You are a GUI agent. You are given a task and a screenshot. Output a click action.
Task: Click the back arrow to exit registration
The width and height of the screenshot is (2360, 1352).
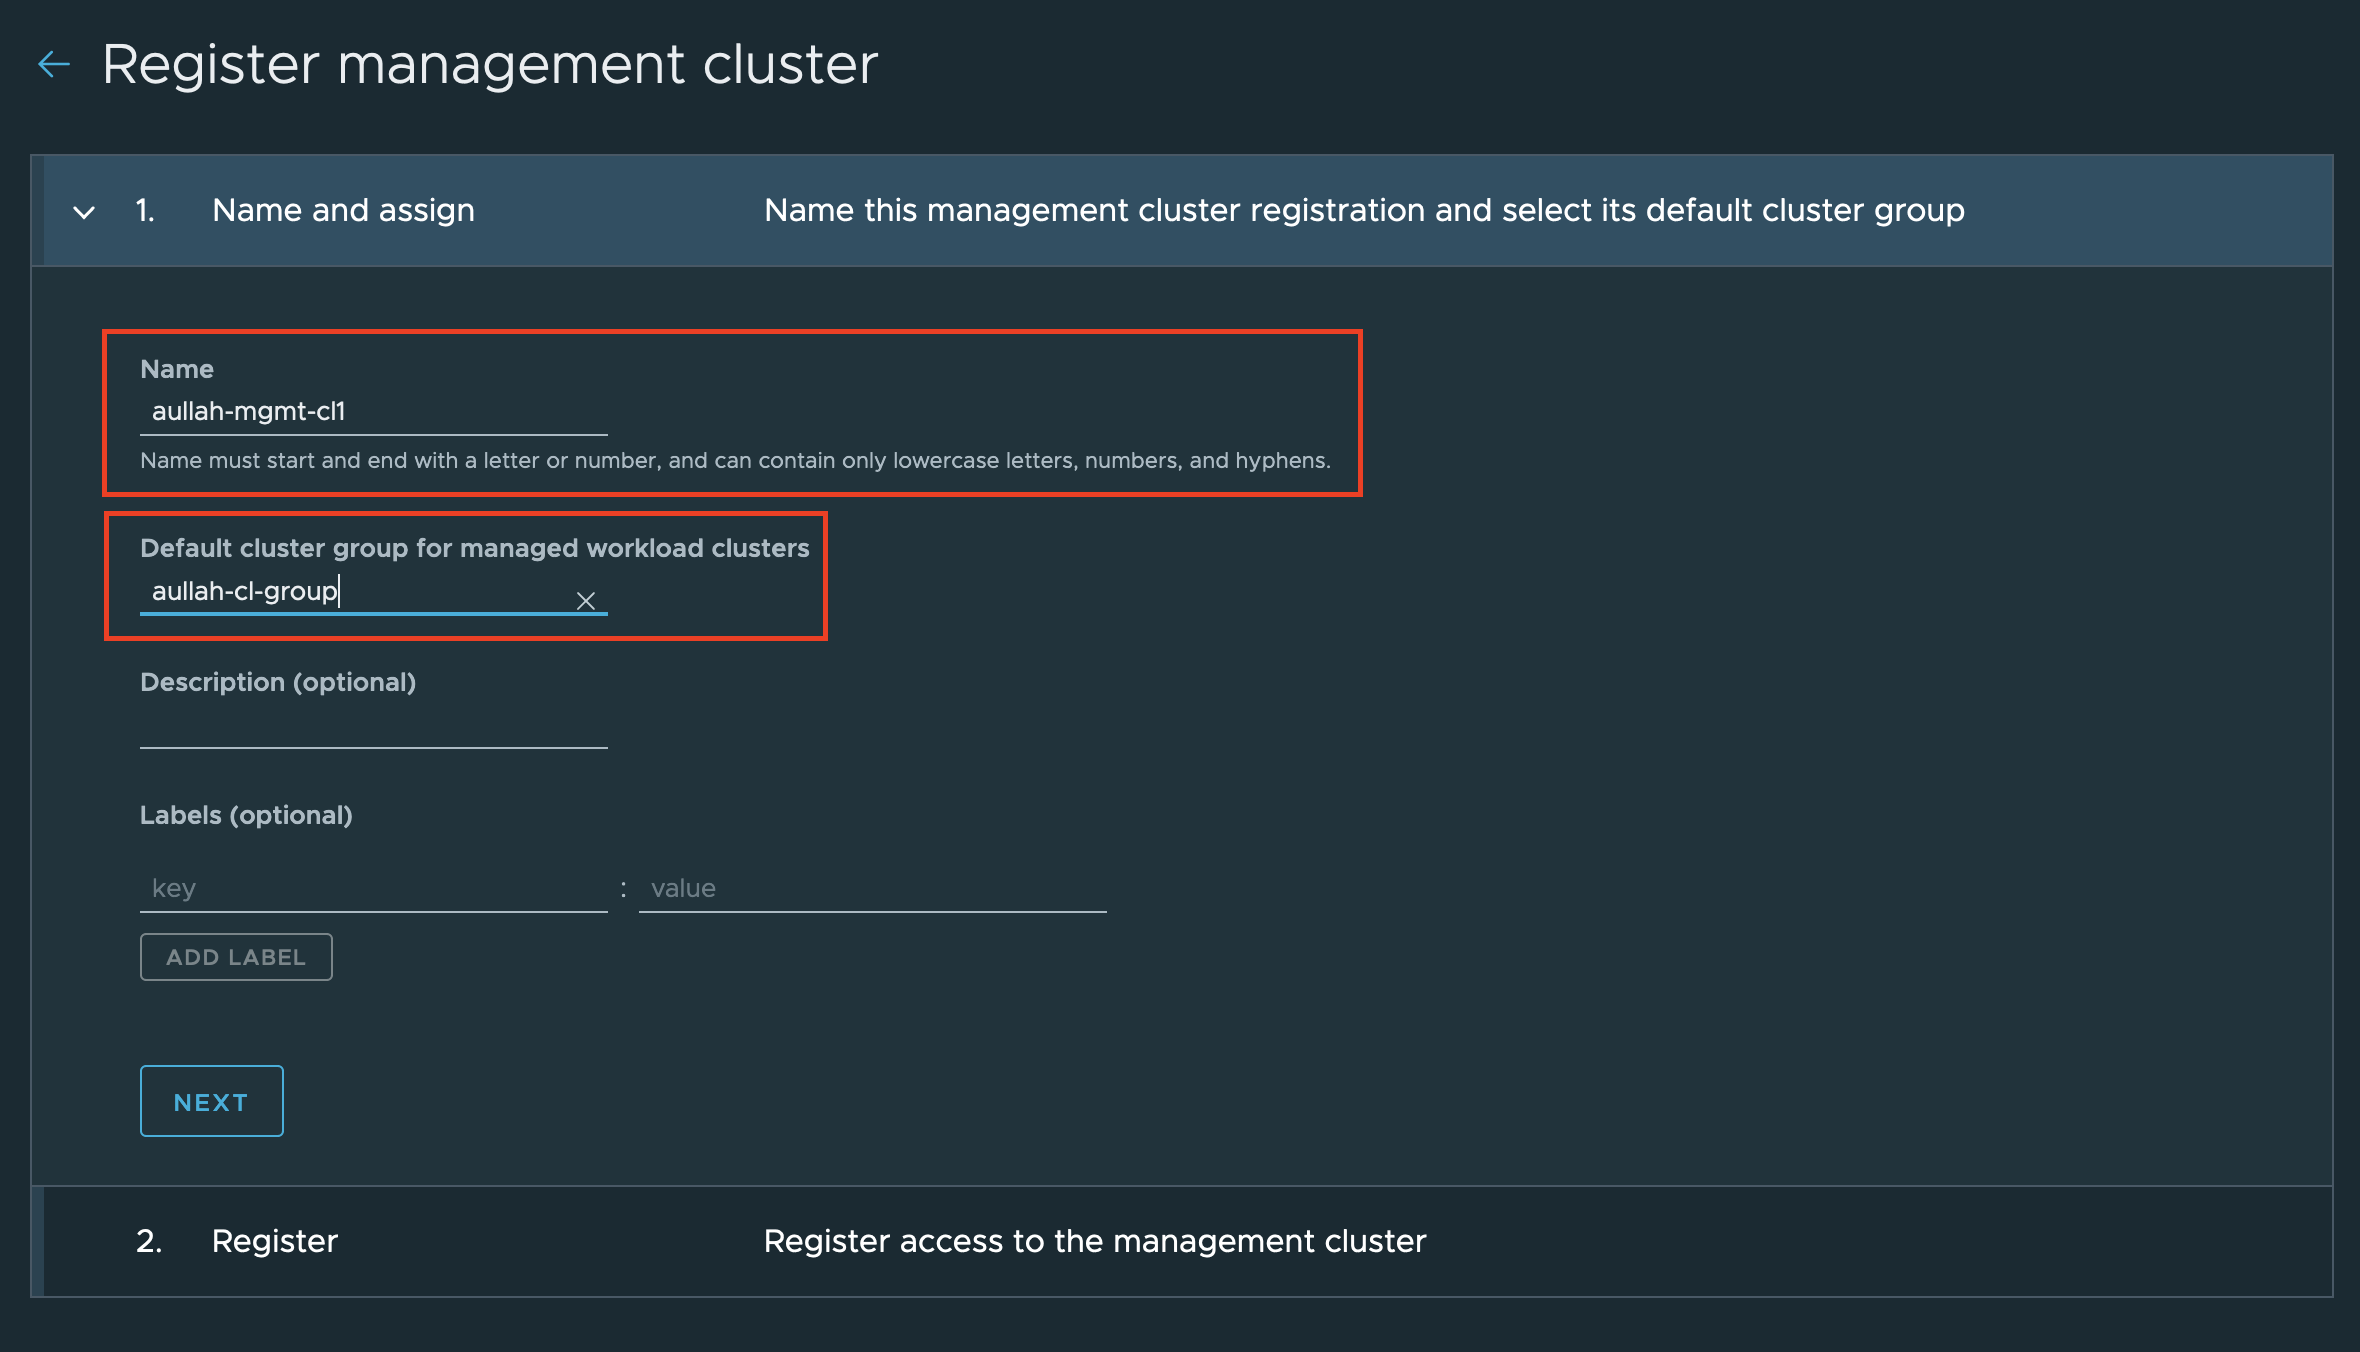pyautogui.click(x=55, y=64)
